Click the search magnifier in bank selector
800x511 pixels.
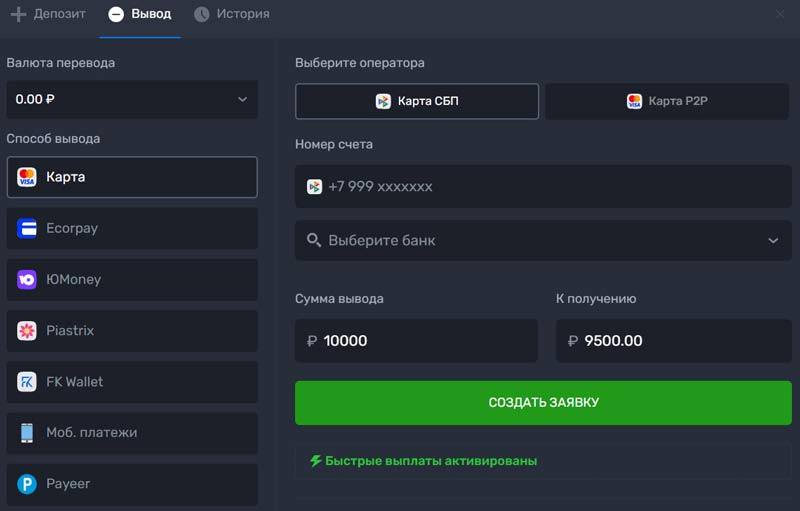tap(314, 241)
